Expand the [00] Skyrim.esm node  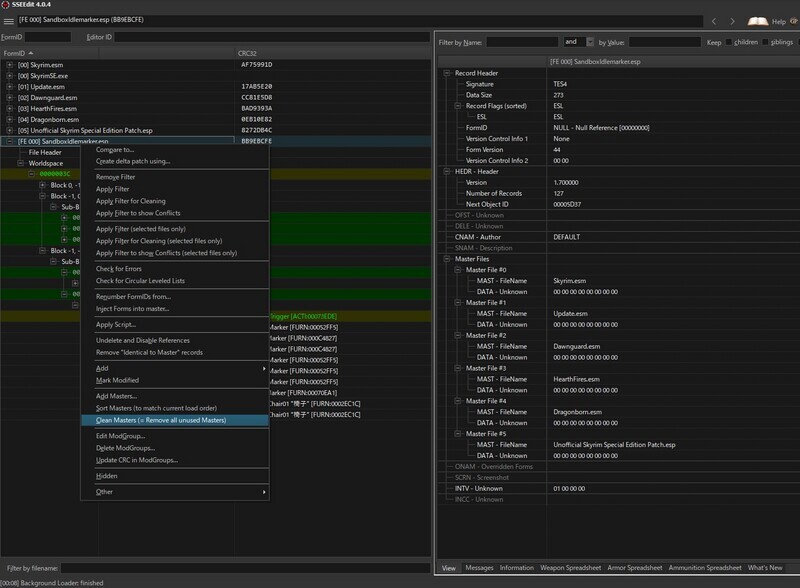point(9,65)
